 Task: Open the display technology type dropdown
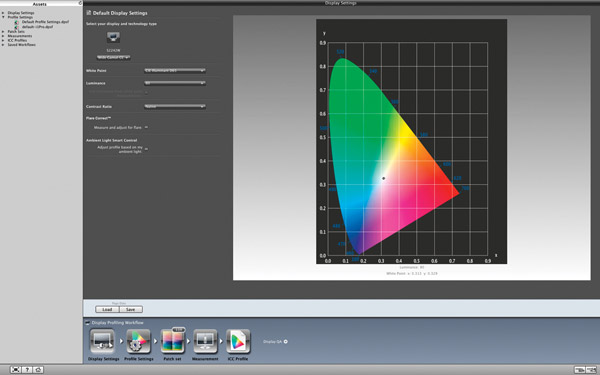113,58
